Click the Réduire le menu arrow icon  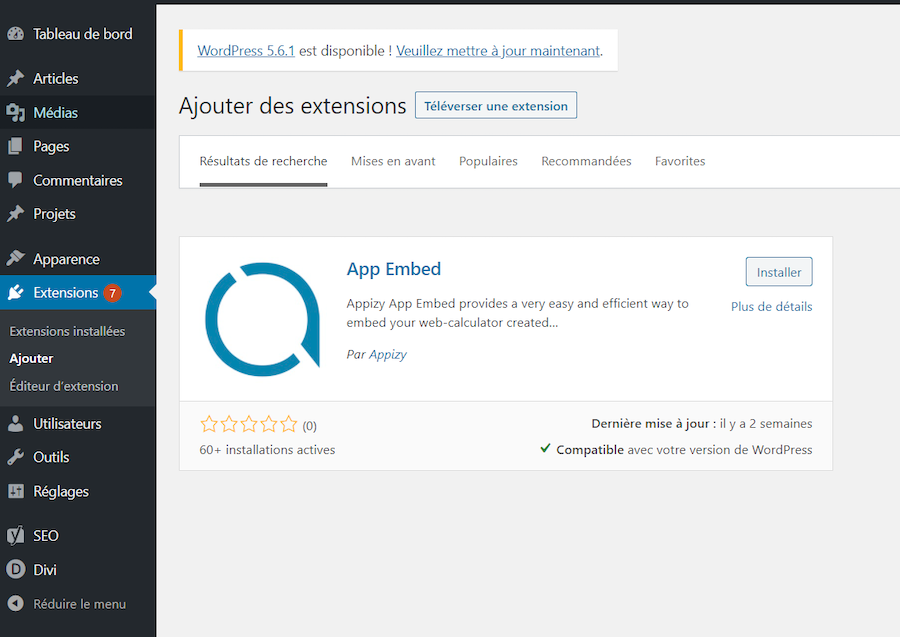[15, 604]
